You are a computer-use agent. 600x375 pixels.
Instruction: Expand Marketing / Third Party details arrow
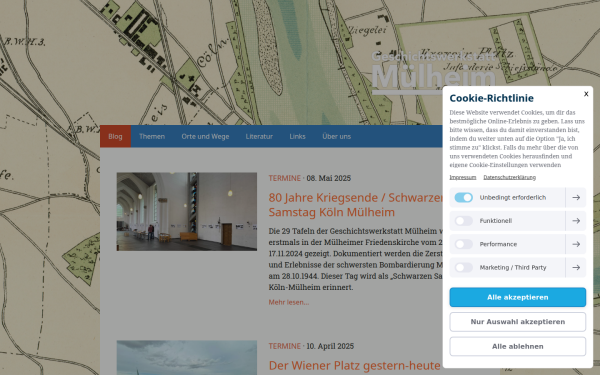click(576, 267)
